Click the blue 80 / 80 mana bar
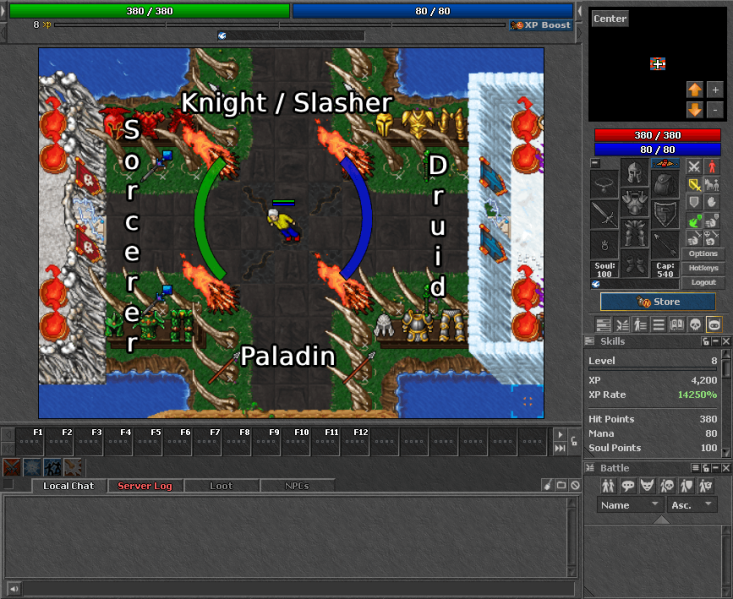Screen dimensions: 733x599 [x=432, y=11]
